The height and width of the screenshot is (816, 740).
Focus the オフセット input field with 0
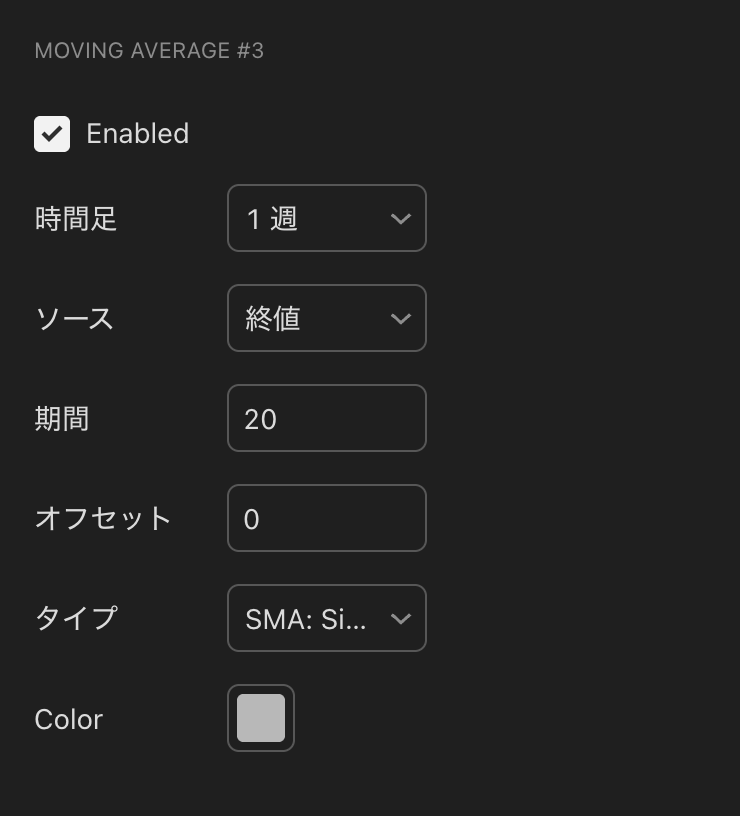pos(327,518)
